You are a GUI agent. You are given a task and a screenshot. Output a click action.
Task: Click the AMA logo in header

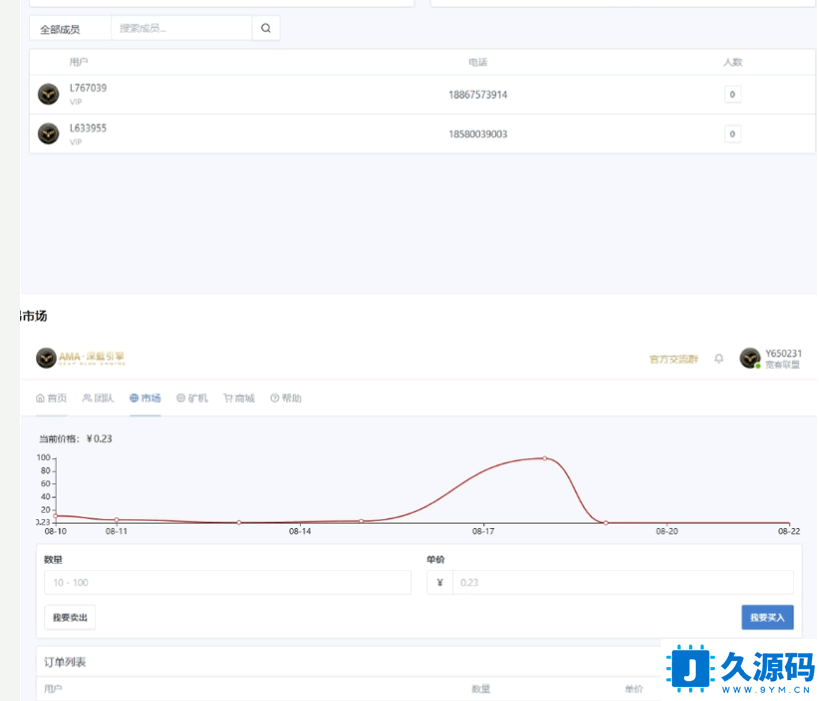coord(80,358)
